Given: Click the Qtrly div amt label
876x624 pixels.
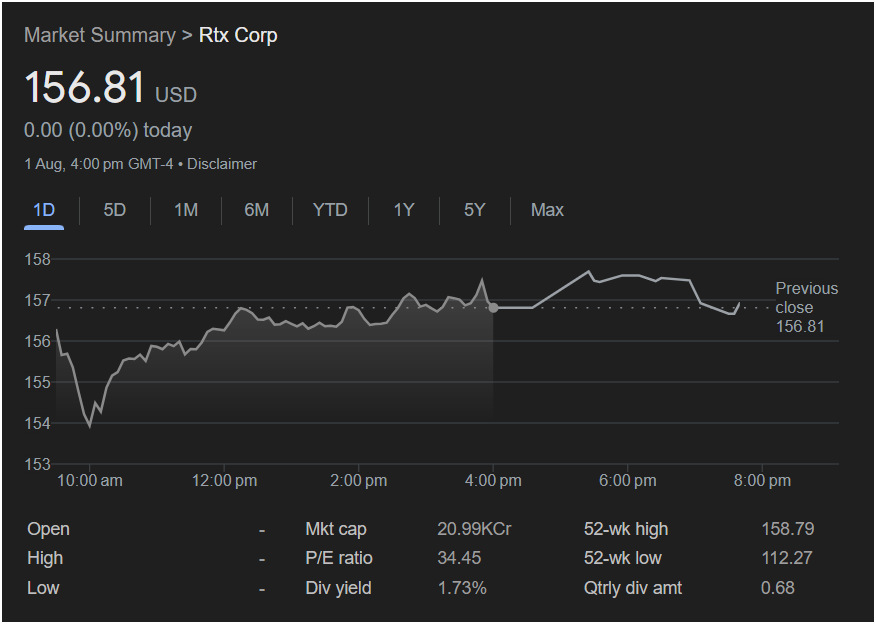Looking at the screenshot, I should (632, 588).
